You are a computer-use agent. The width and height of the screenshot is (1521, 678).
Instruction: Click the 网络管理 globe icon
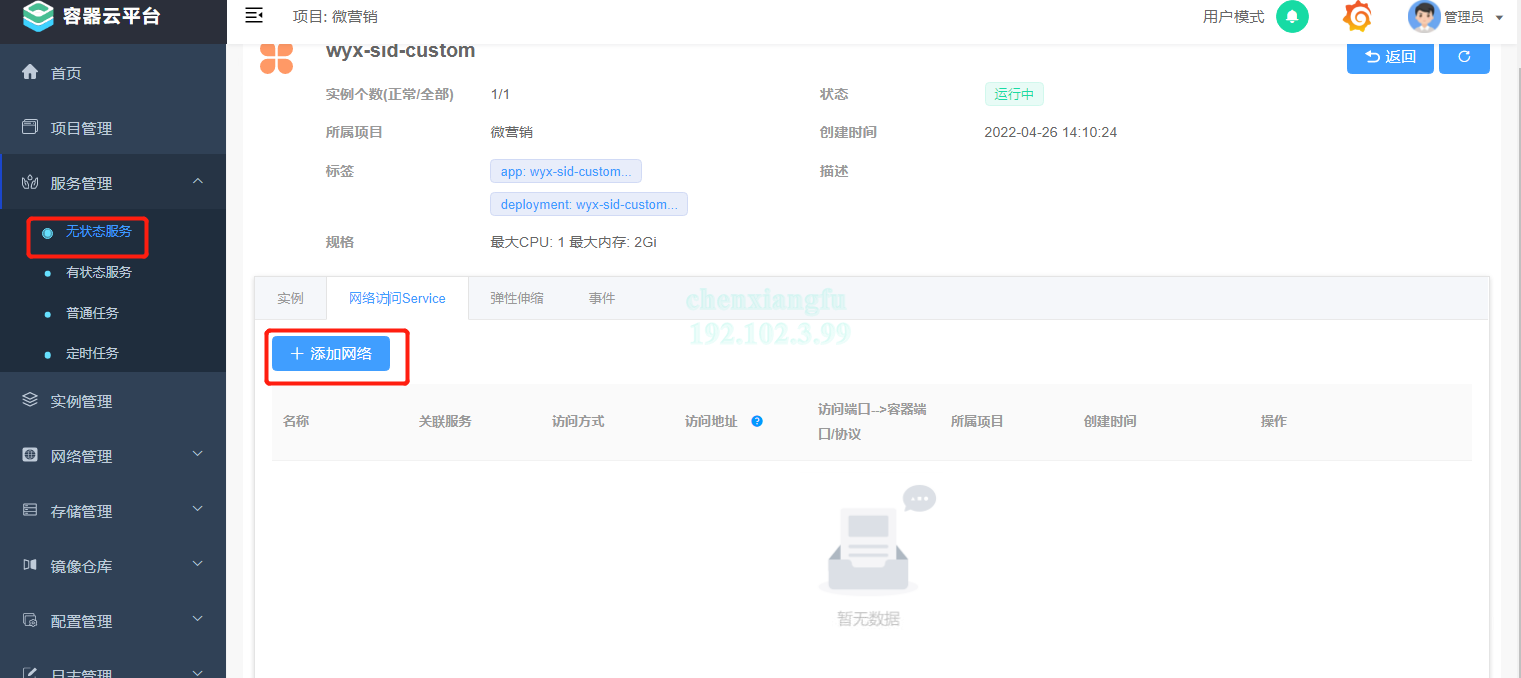(30, 455)
